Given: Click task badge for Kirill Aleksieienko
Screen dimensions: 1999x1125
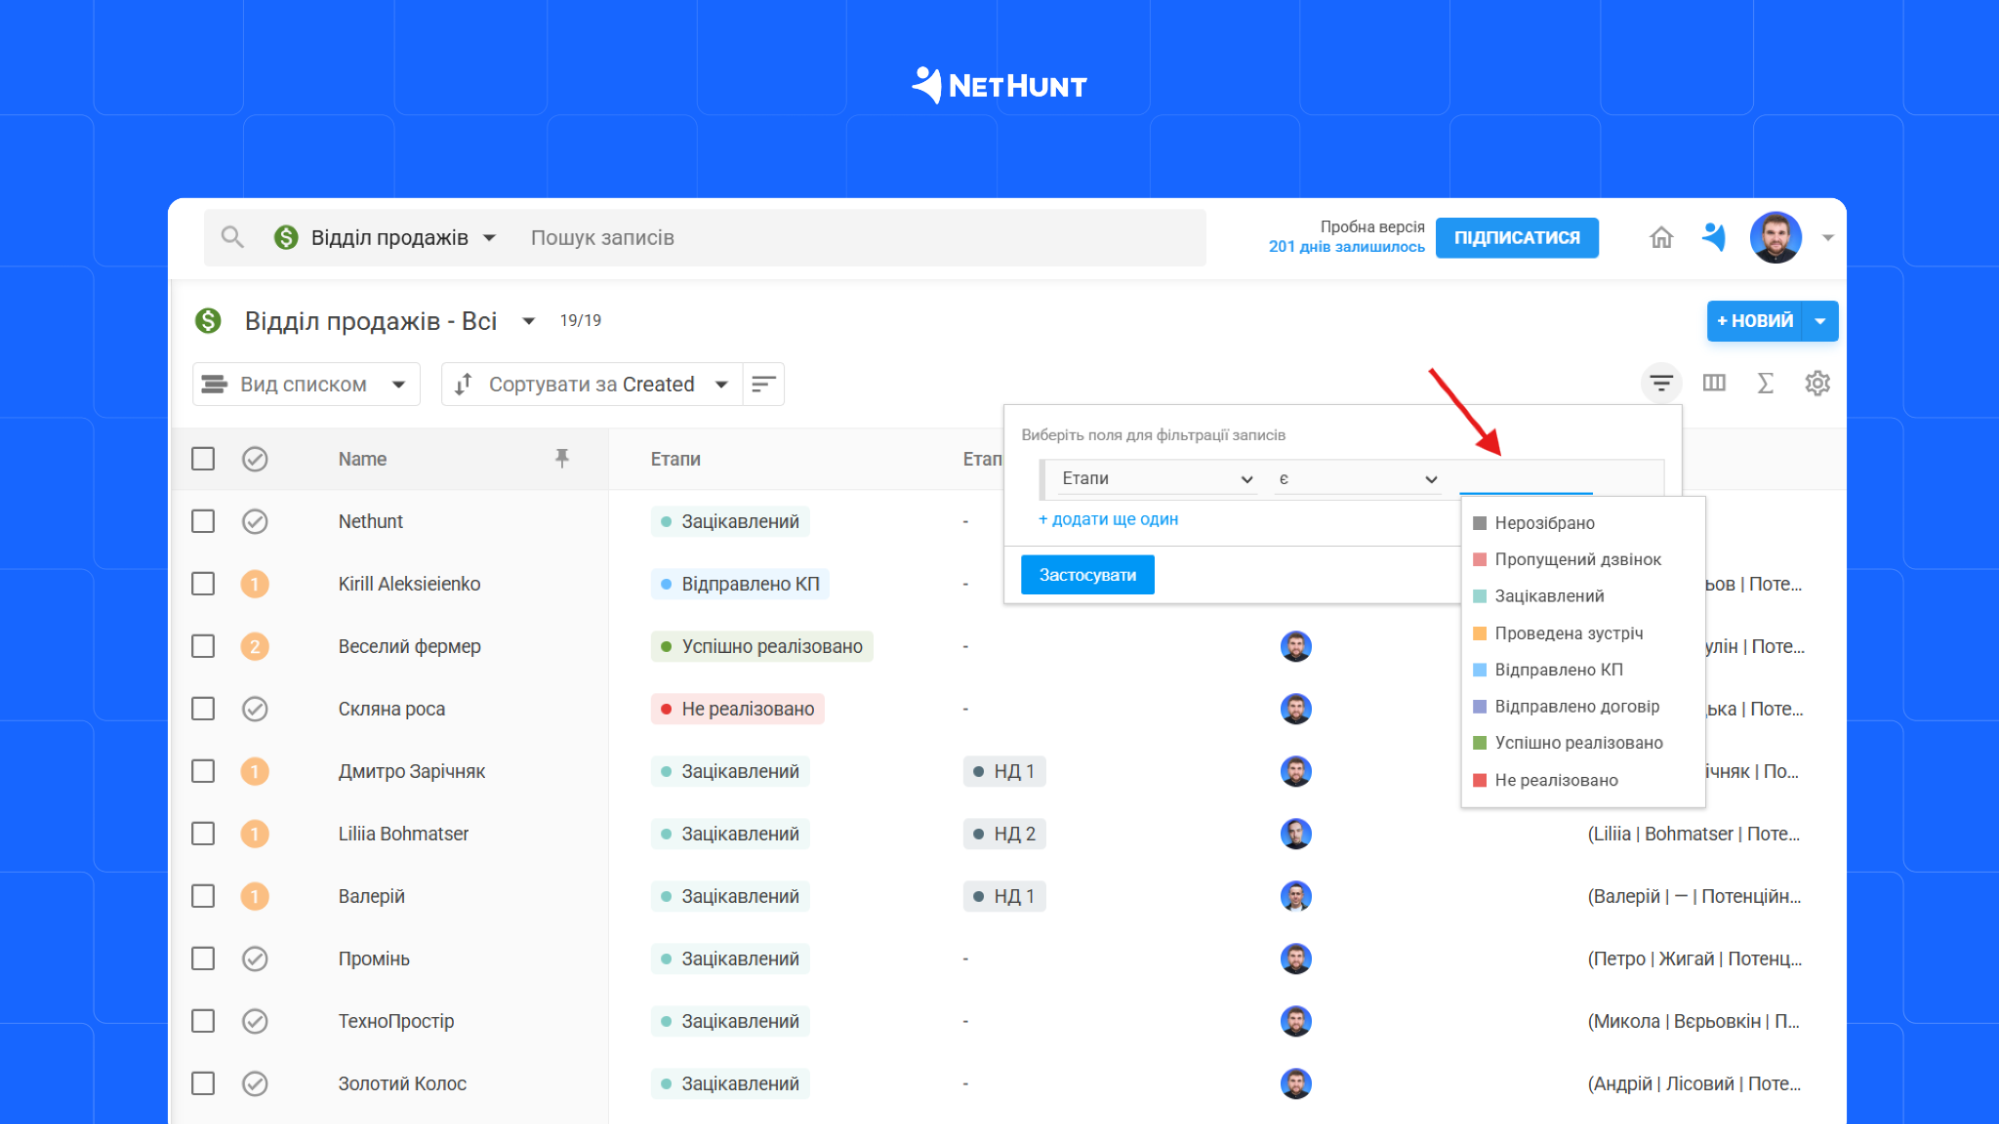Looking at the screenshot, I should [x=255, y=584].
